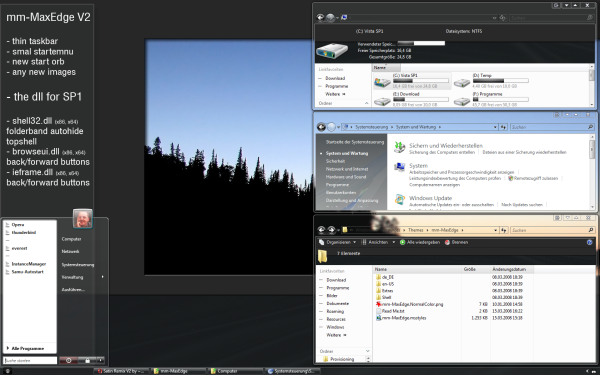This screenshot has width=600, height=375.
Task: Click Download link in Computer window favorites
Action: 335,78
